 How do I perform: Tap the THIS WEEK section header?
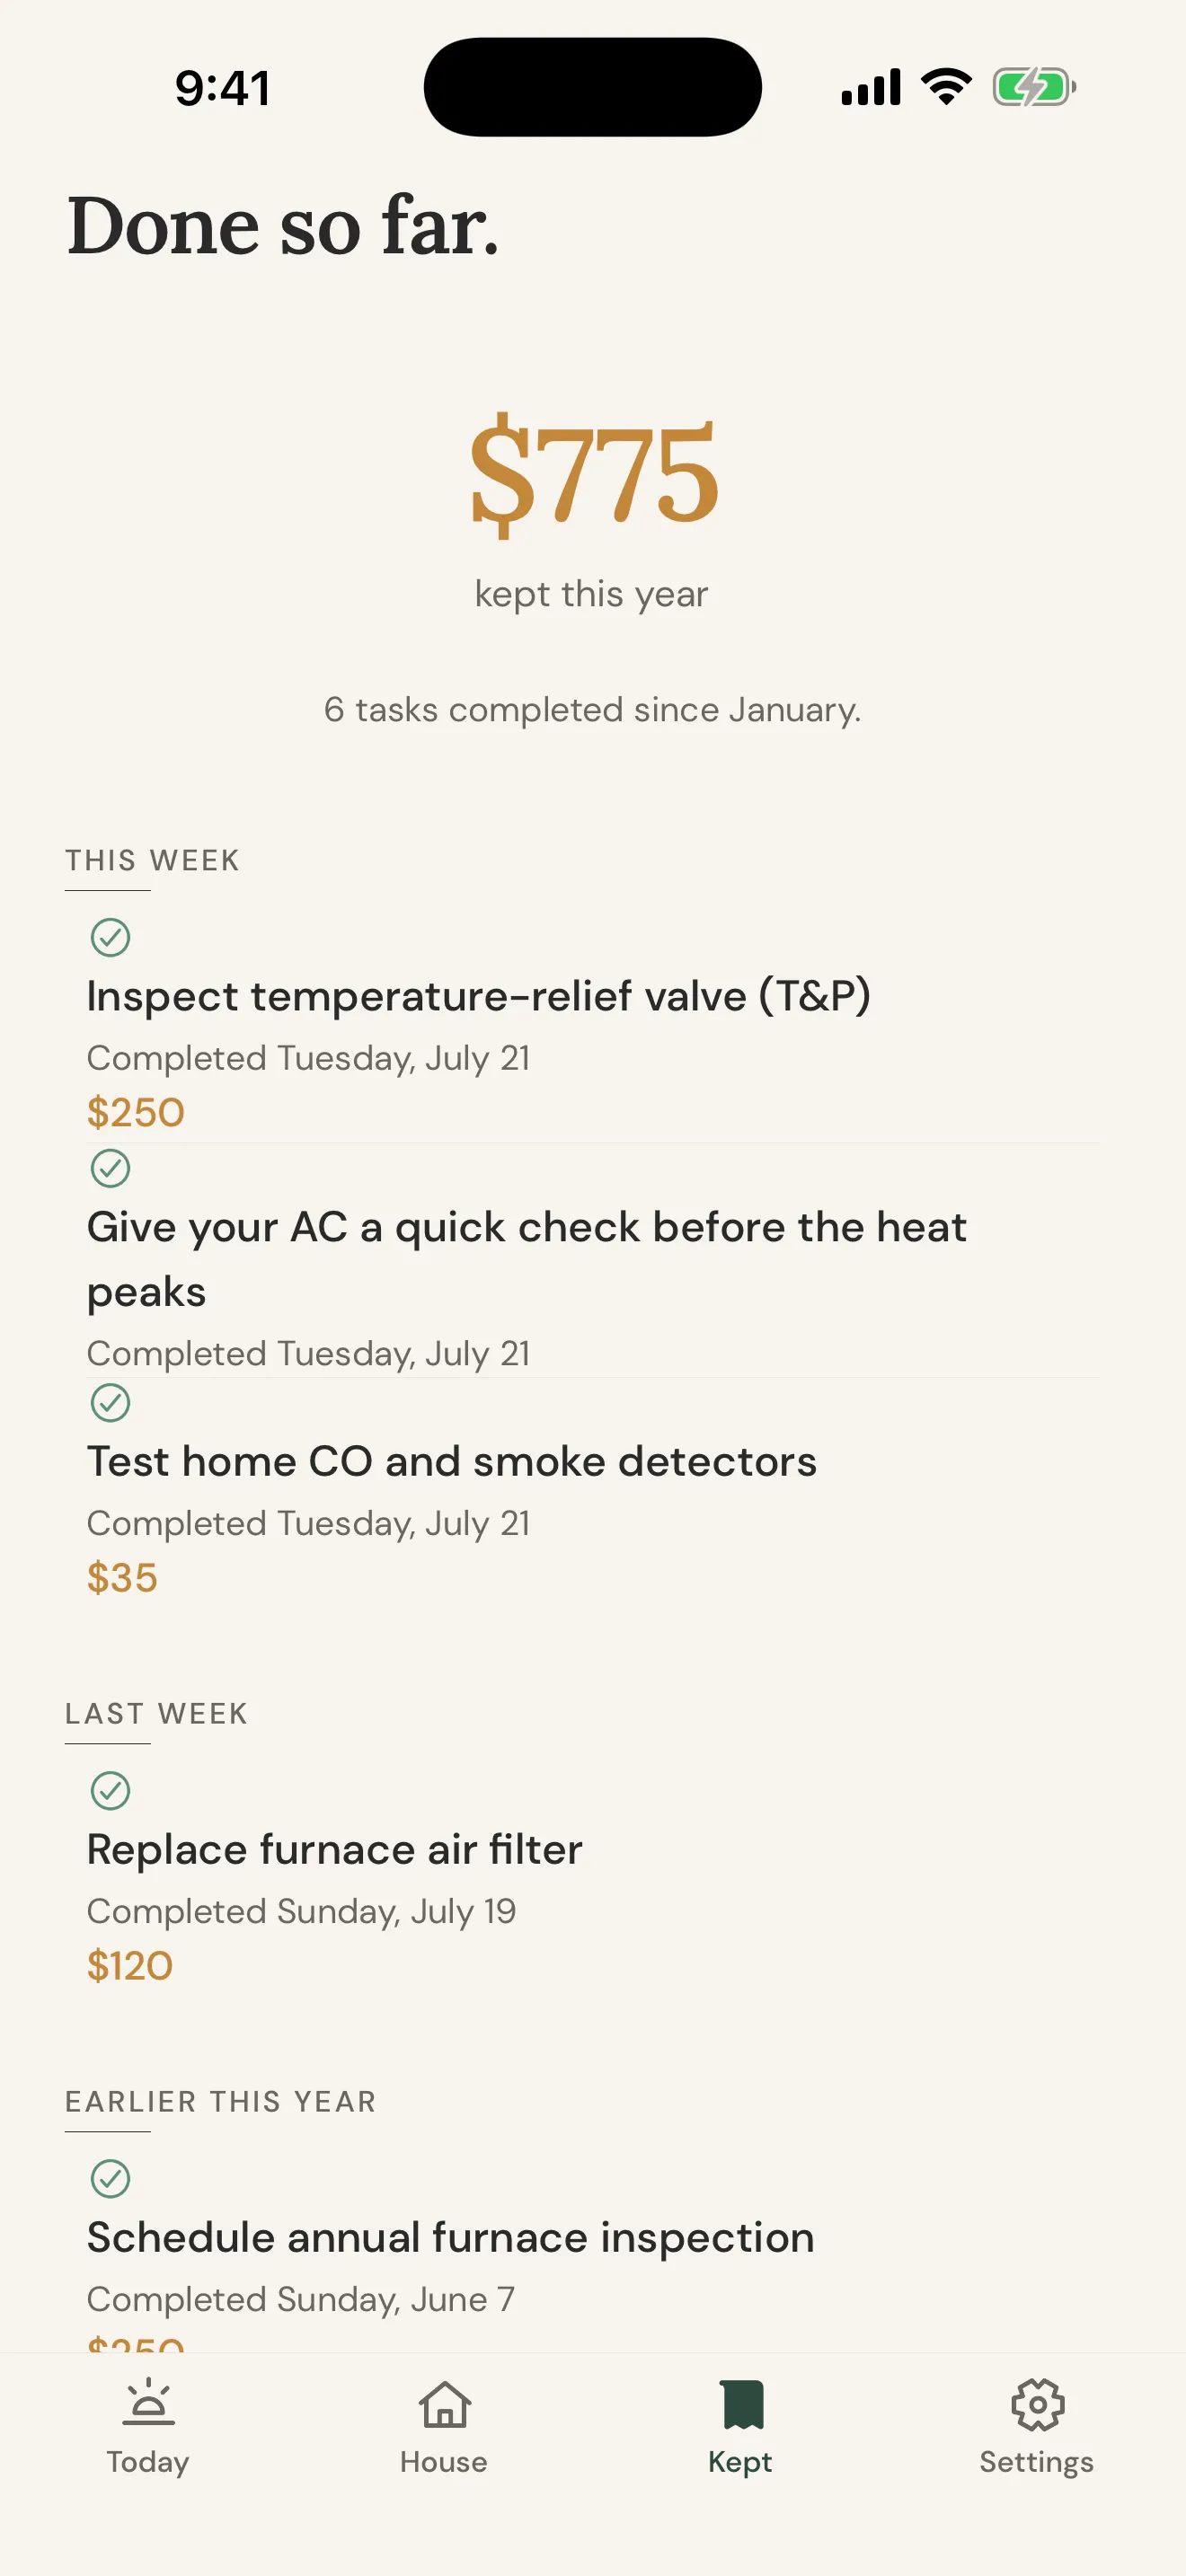tap(152, 860)
